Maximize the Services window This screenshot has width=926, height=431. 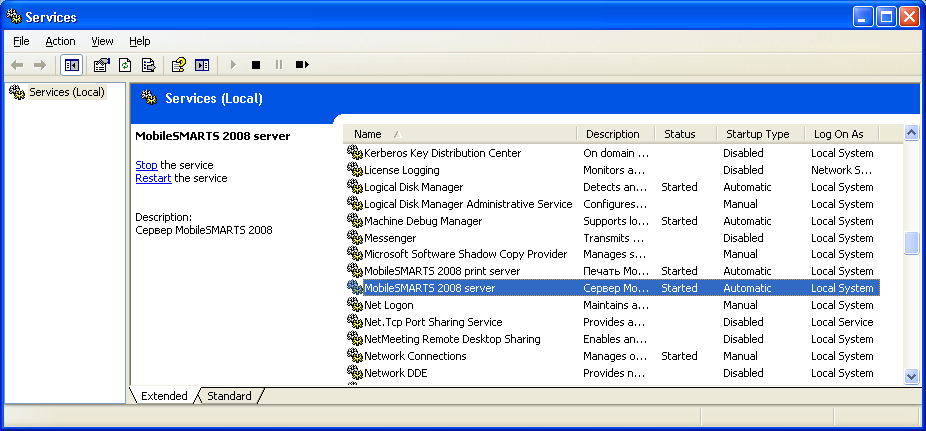pyautogui.click(x=886, y=17)
